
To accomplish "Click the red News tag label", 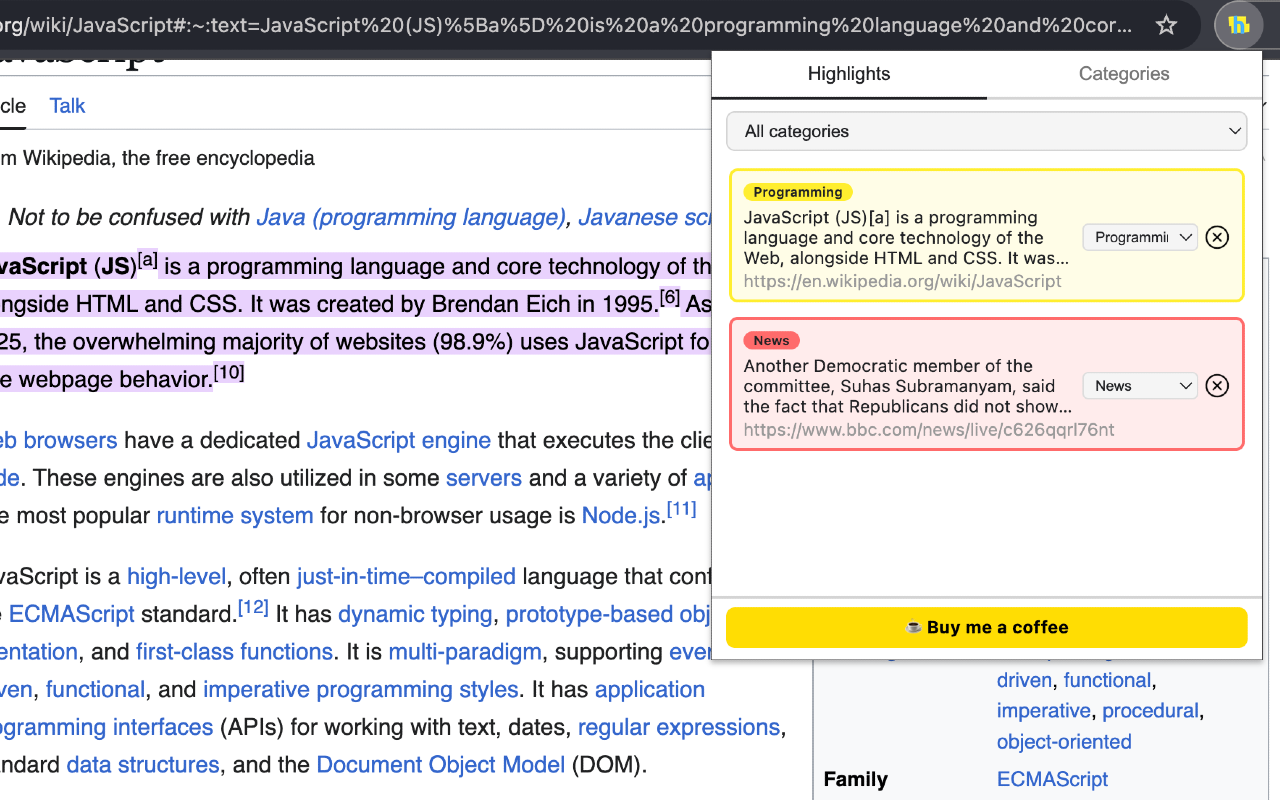I will coord(771,341).
